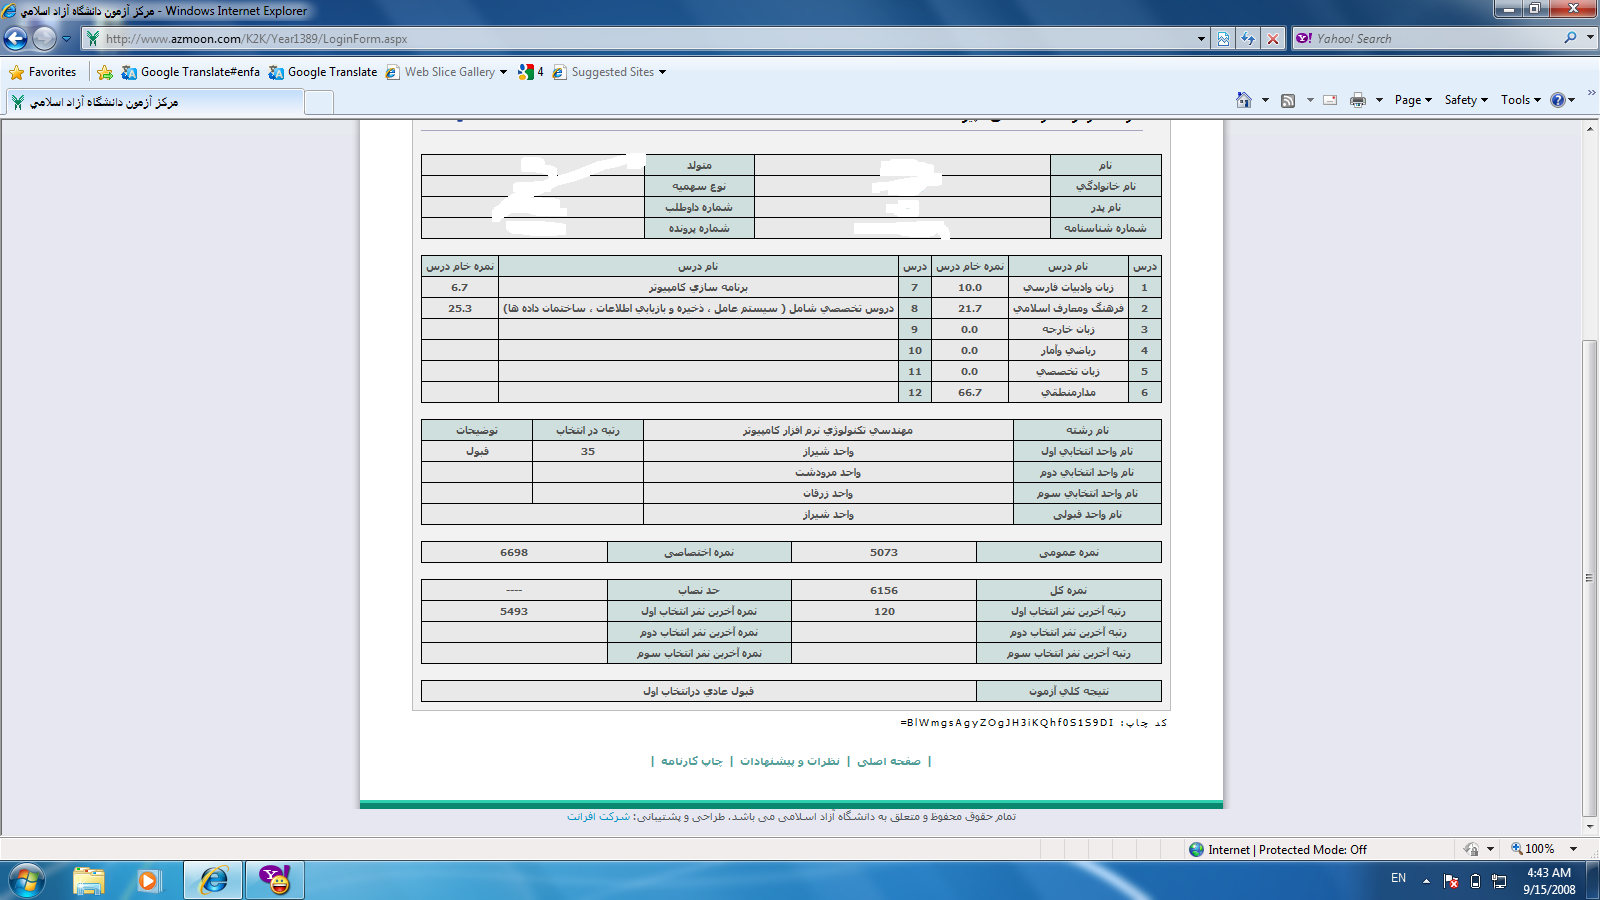Go back with the browser Back arrow

(15, 39)
